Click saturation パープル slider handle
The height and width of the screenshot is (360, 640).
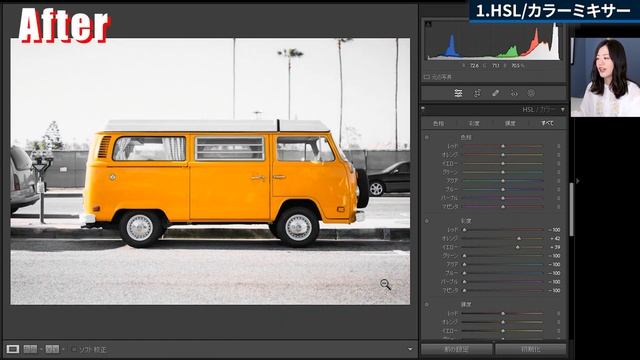point(464,282)
